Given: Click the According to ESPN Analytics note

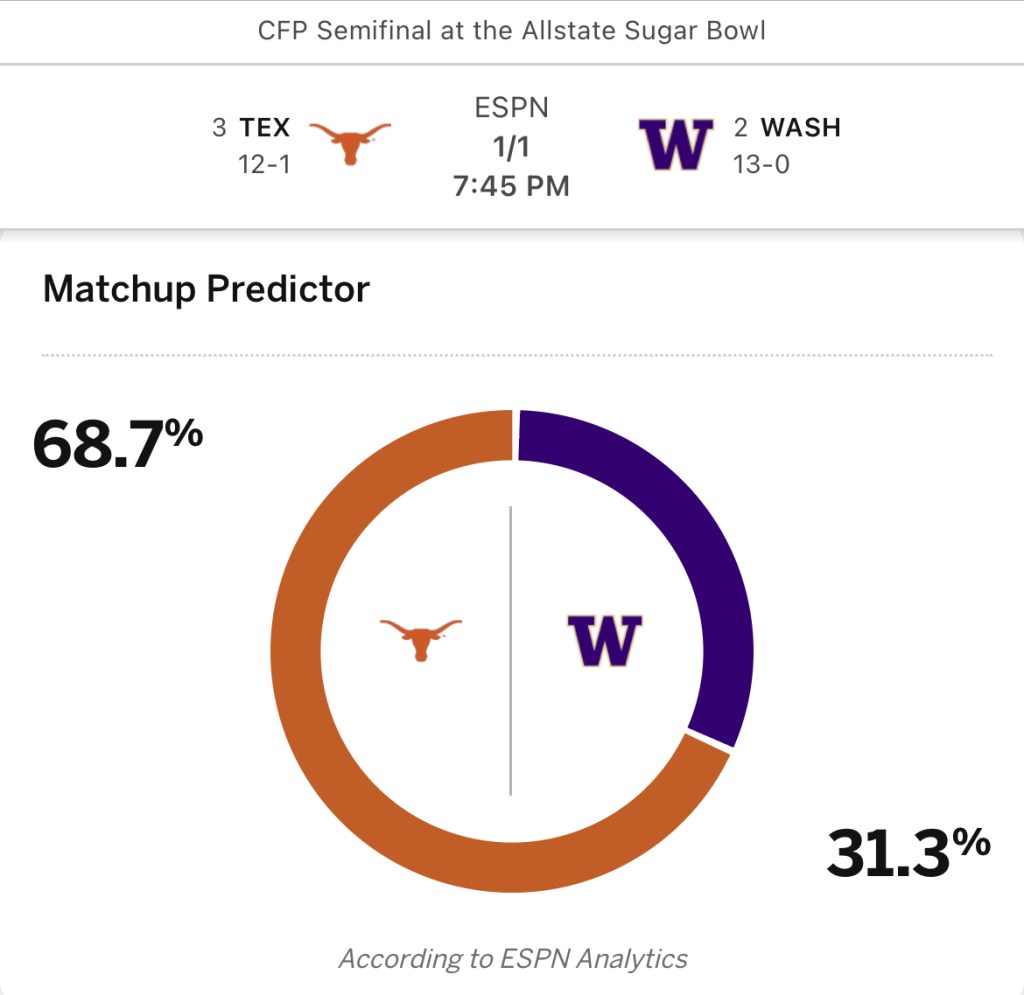Looking at the screenshot, I should 513,959.
